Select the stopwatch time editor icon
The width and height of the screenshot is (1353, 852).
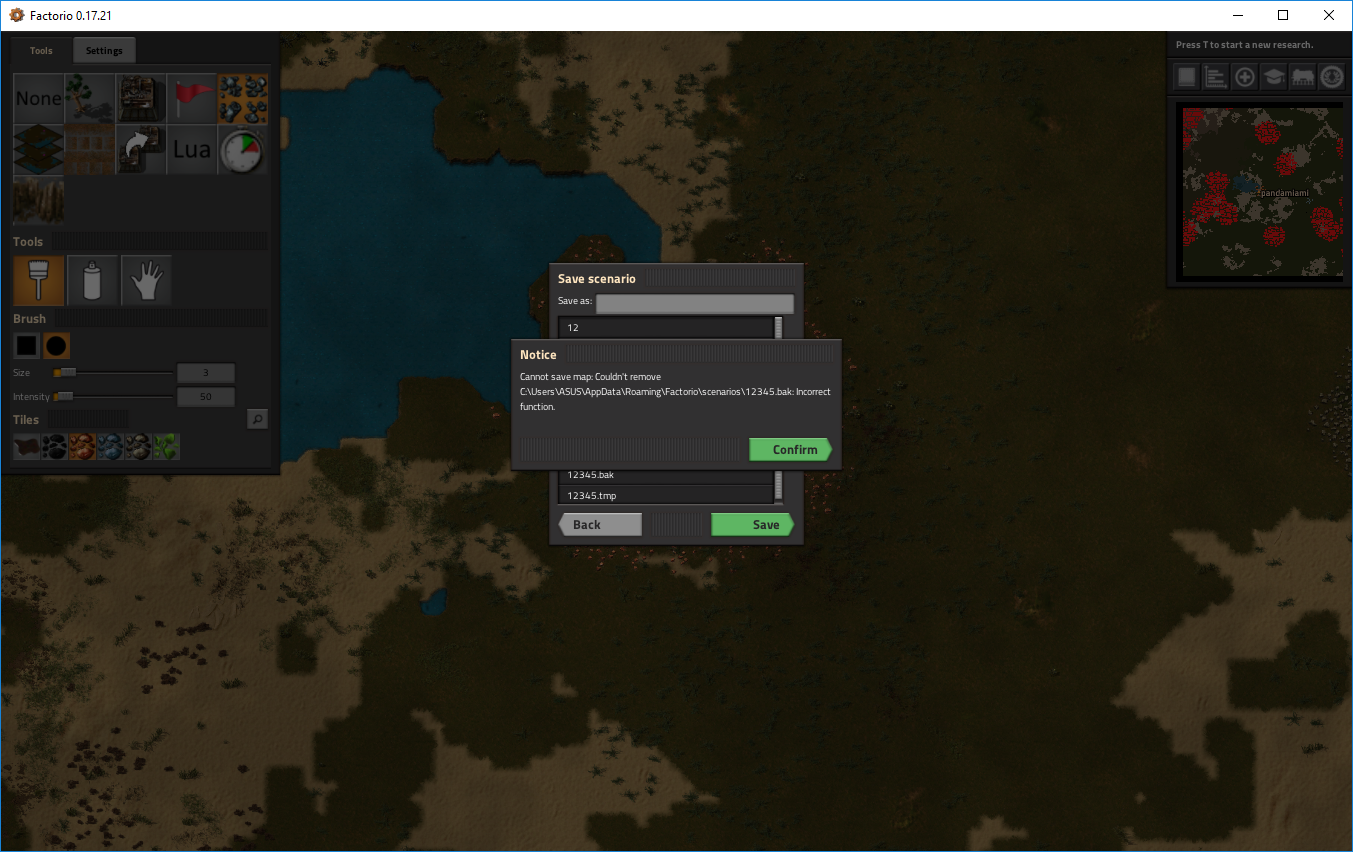coord(241,149)
